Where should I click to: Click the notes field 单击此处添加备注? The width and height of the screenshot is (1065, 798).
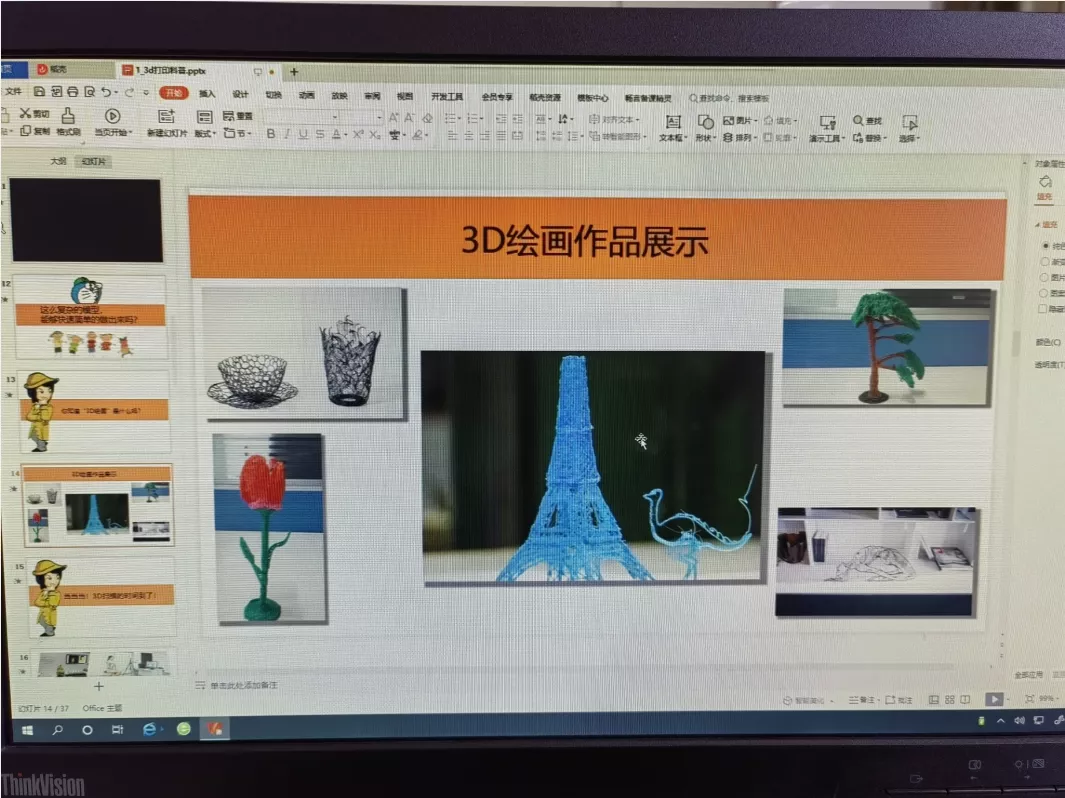tap(244, 685)
